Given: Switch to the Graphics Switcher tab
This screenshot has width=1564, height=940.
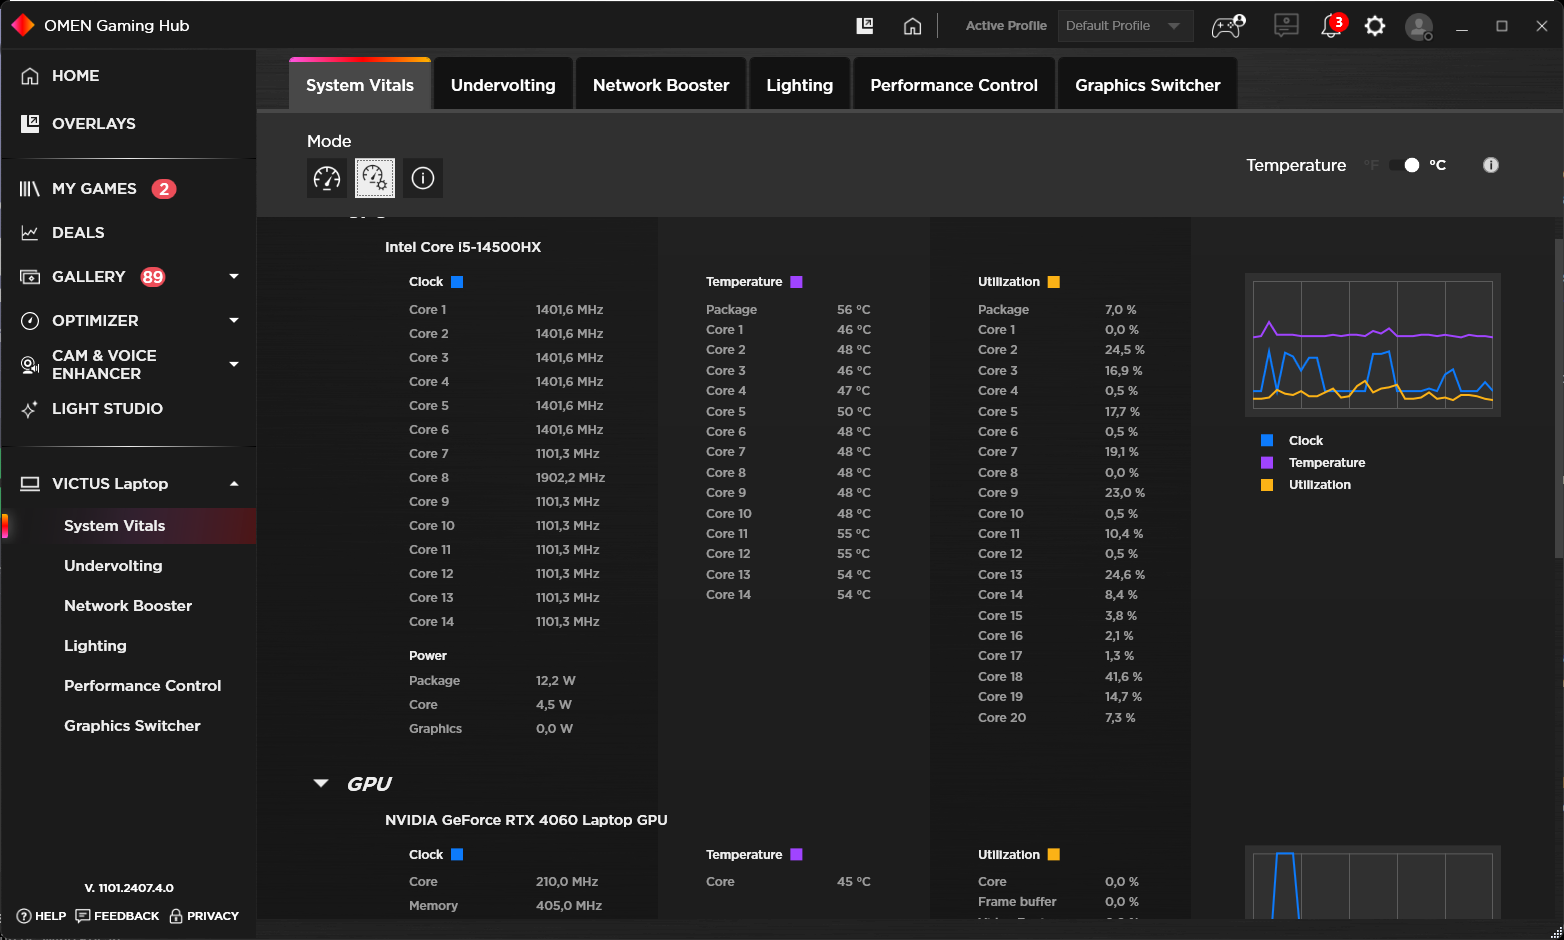Looking at the screenshot, I should point(1148,85).
